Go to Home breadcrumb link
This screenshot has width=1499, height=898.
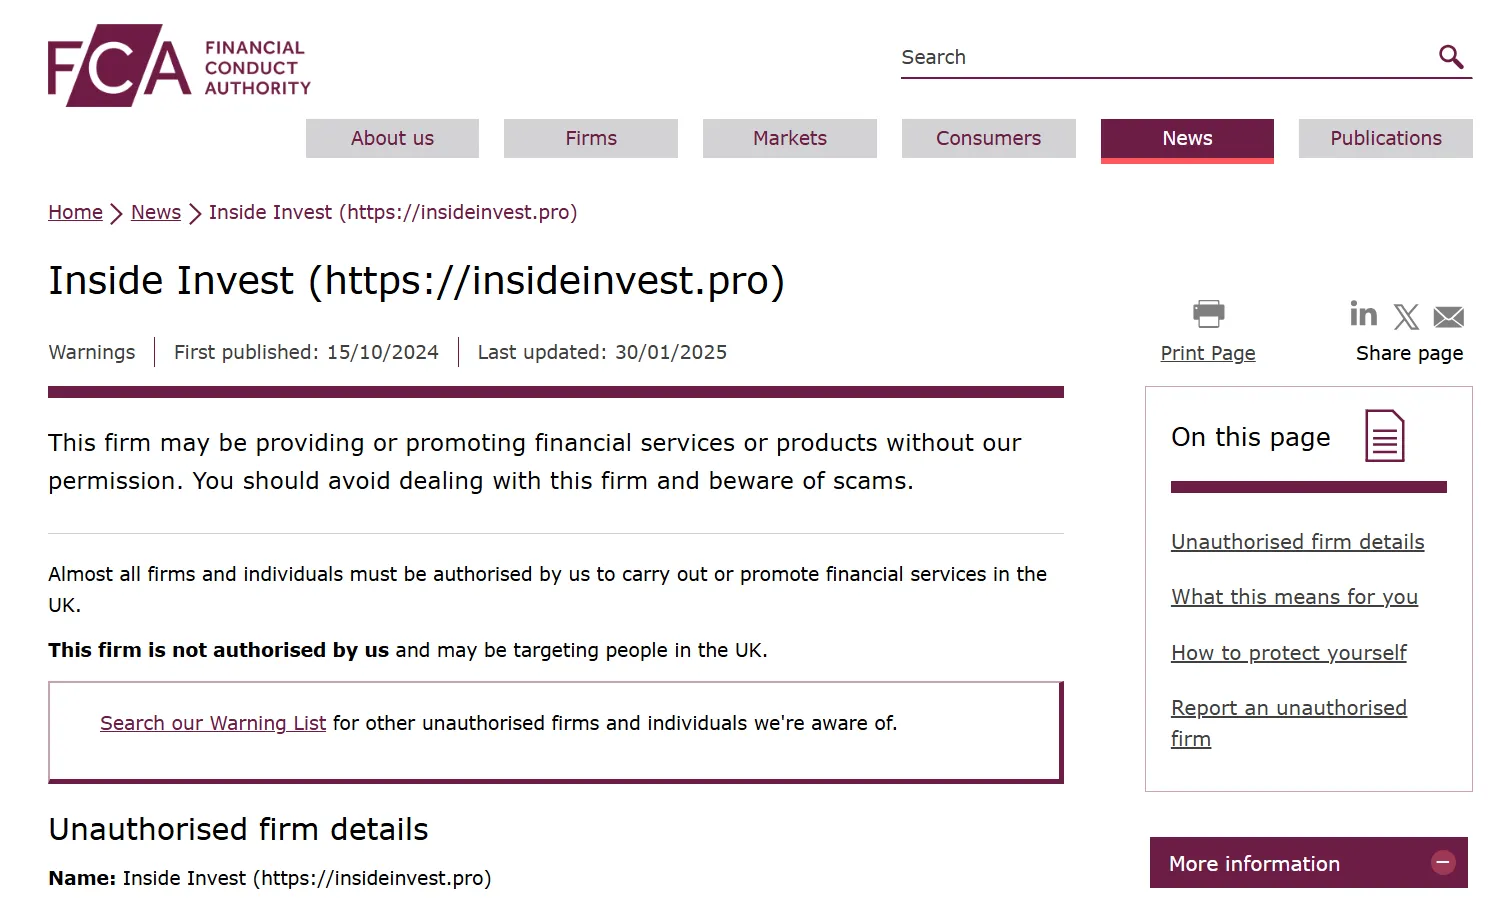(75, 212)
